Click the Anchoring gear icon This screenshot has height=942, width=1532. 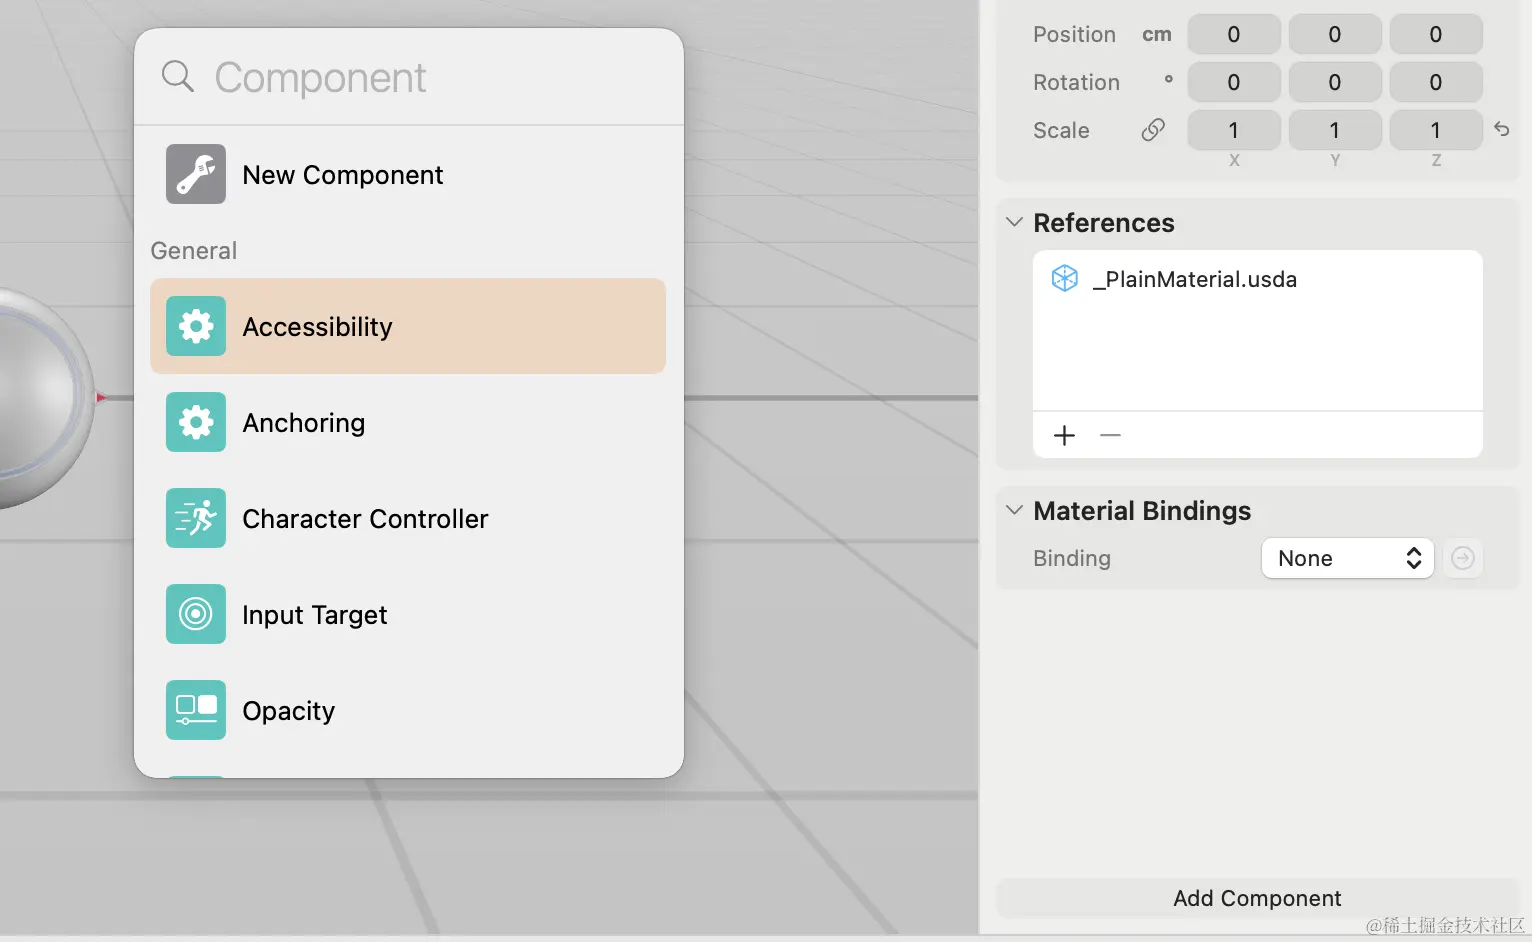196,422
